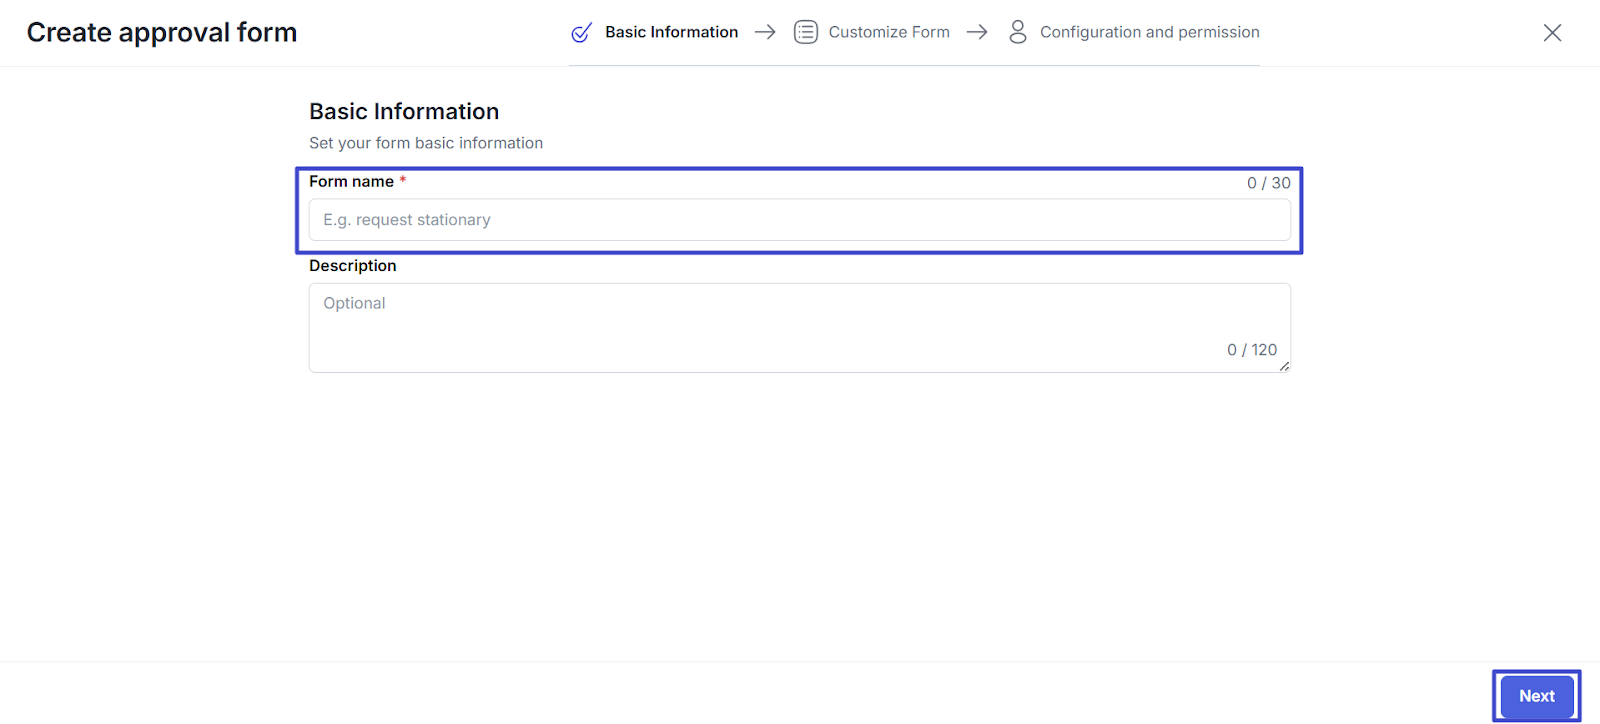Screen dimensions: 1600x724
Task: Open the Customize Form step
Action: (x=888, y=32)
